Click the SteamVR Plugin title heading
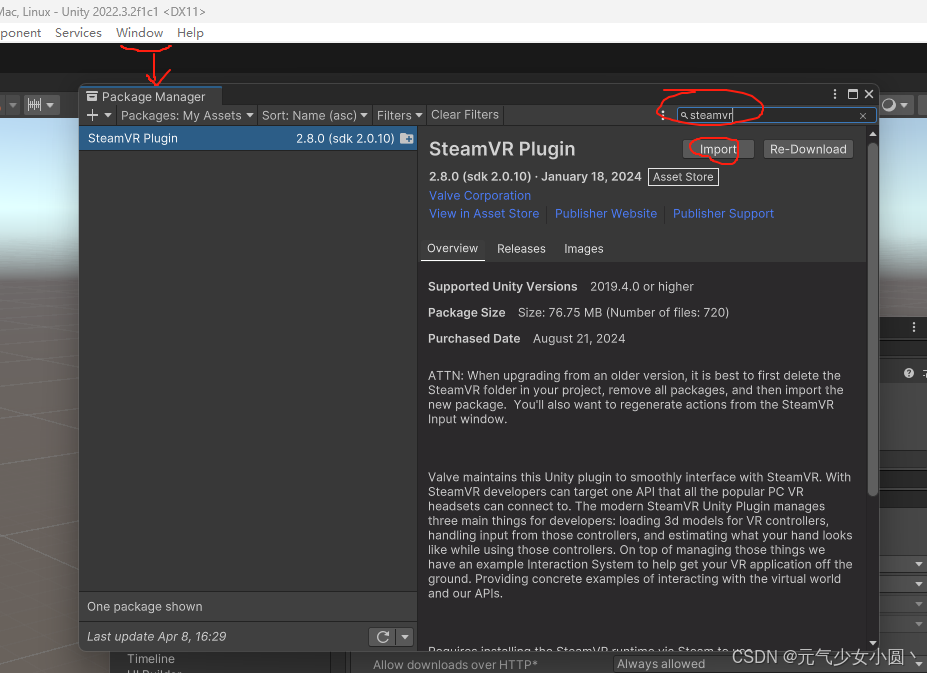 coord(502,149)
